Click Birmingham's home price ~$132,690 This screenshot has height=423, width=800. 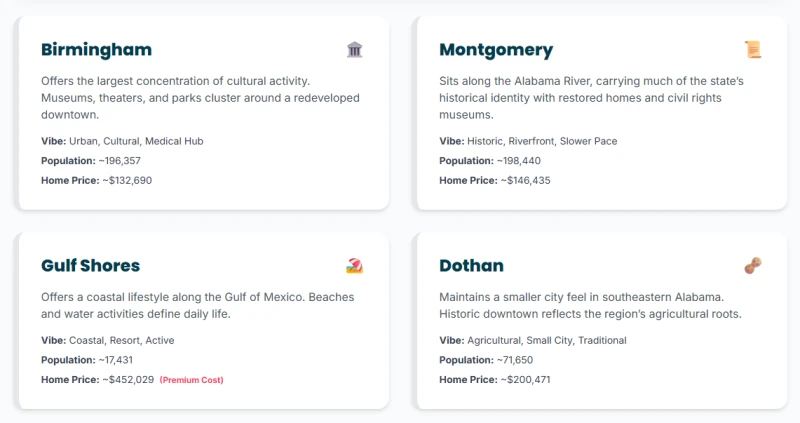pos(127,181)
